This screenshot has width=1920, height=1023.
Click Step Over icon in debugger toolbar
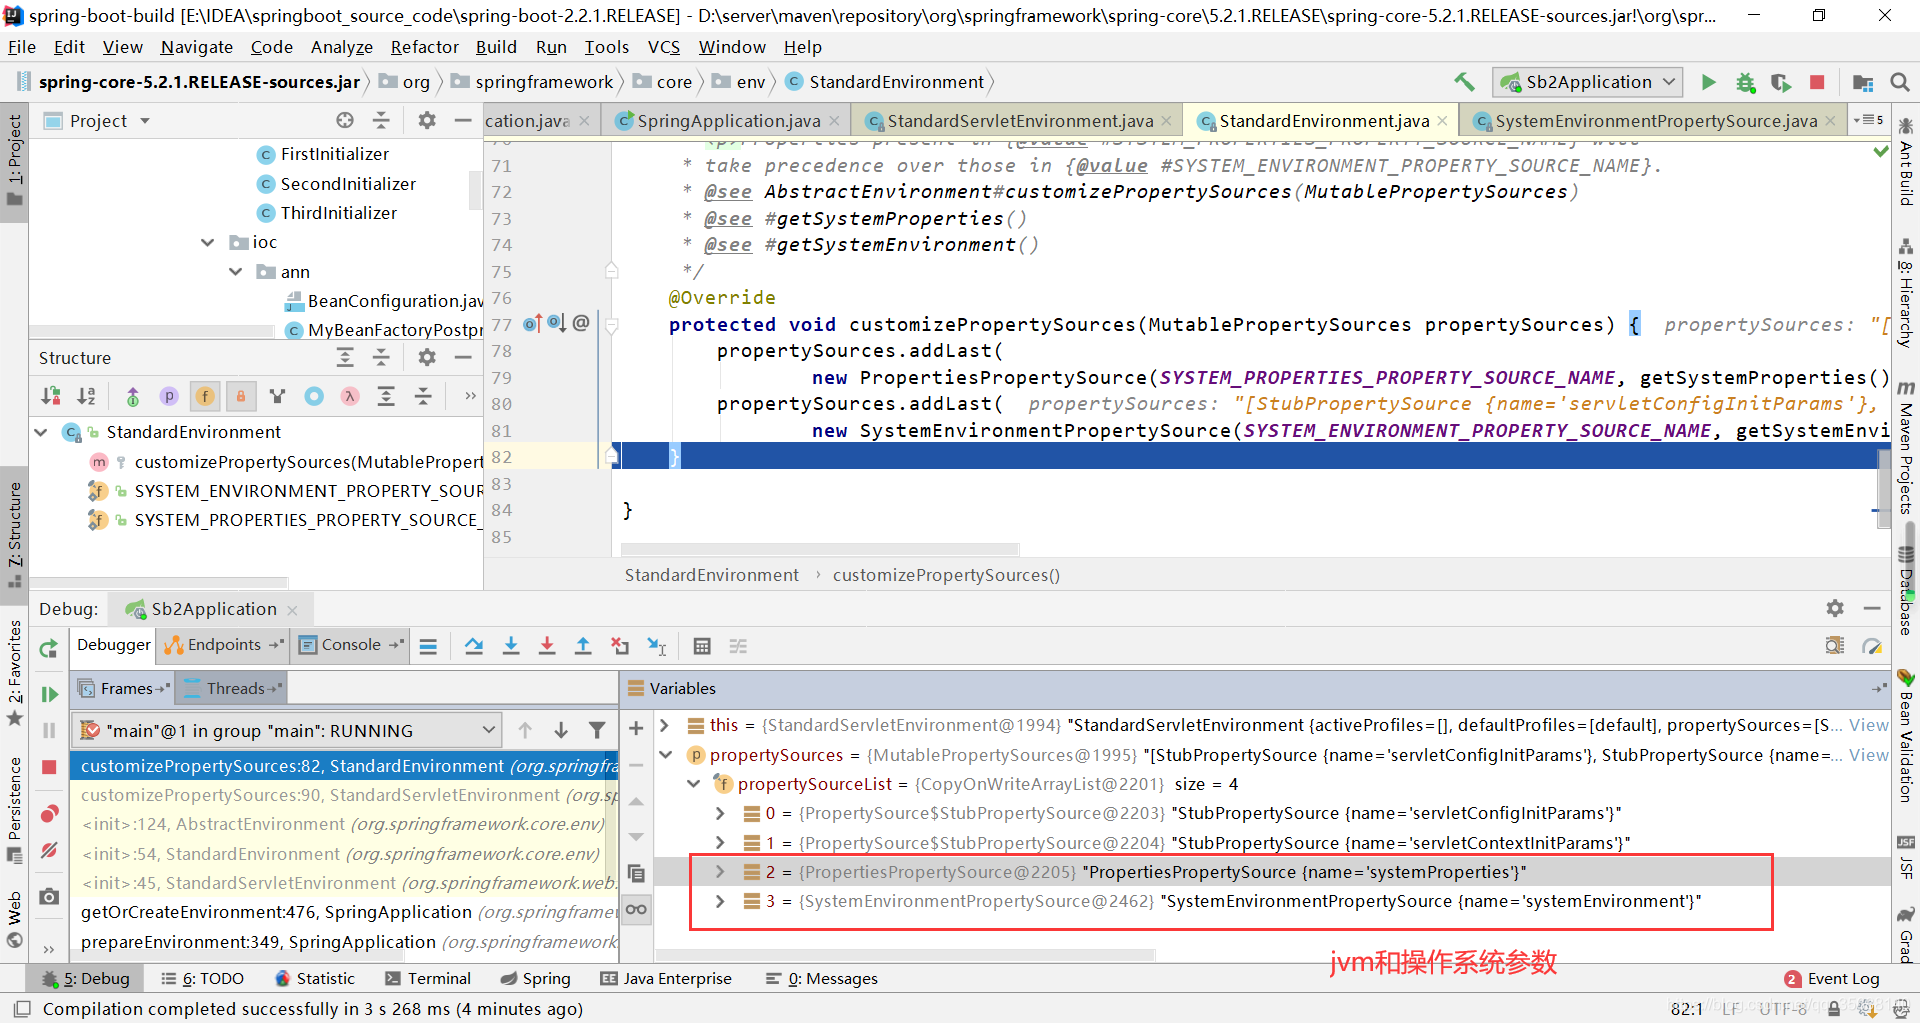coord(474,646)
